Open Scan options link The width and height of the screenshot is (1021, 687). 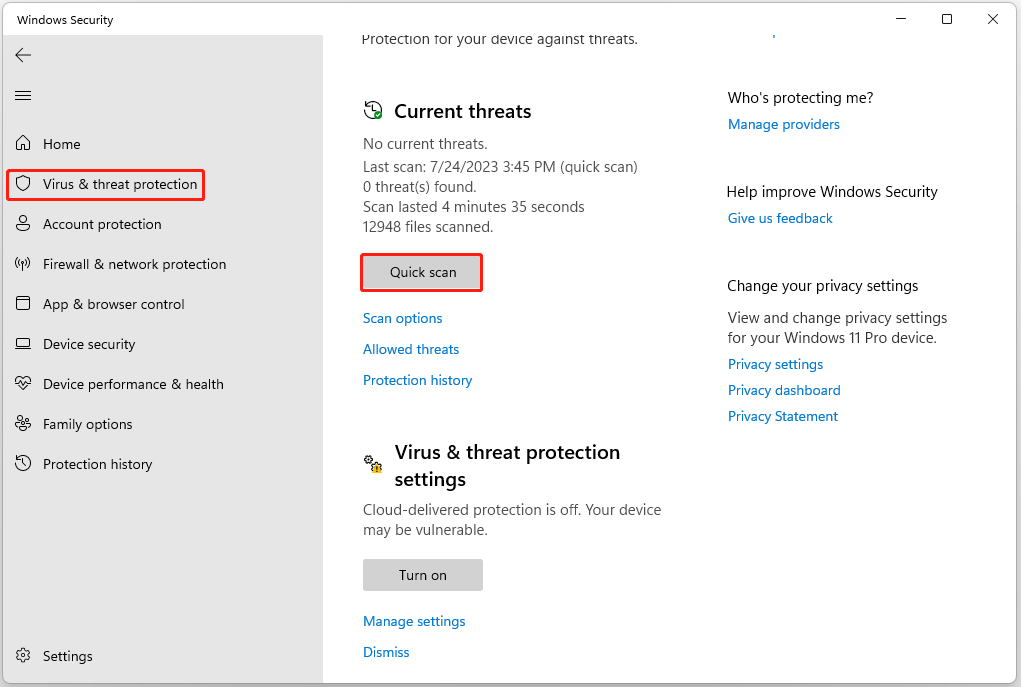[402, 318]
